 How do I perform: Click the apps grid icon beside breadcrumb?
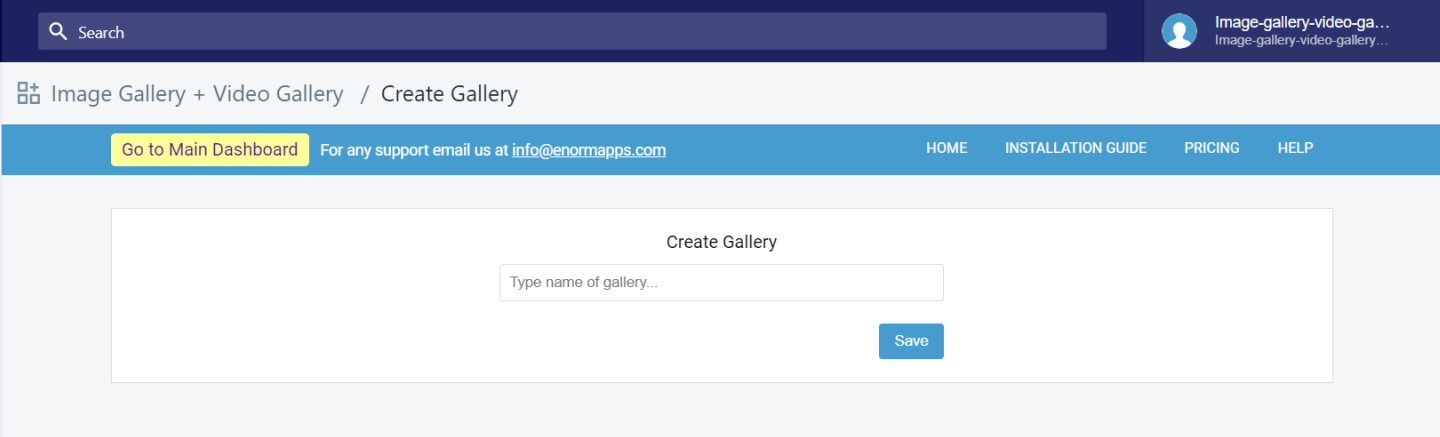tap(28, 94)
